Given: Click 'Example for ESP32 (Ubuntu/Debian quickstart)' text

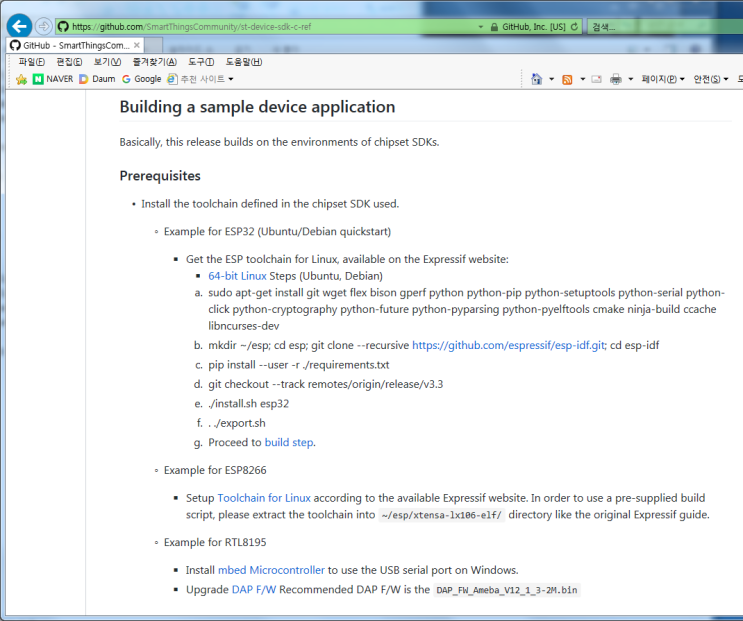Looking at the screenshot, I should point(277,231).
